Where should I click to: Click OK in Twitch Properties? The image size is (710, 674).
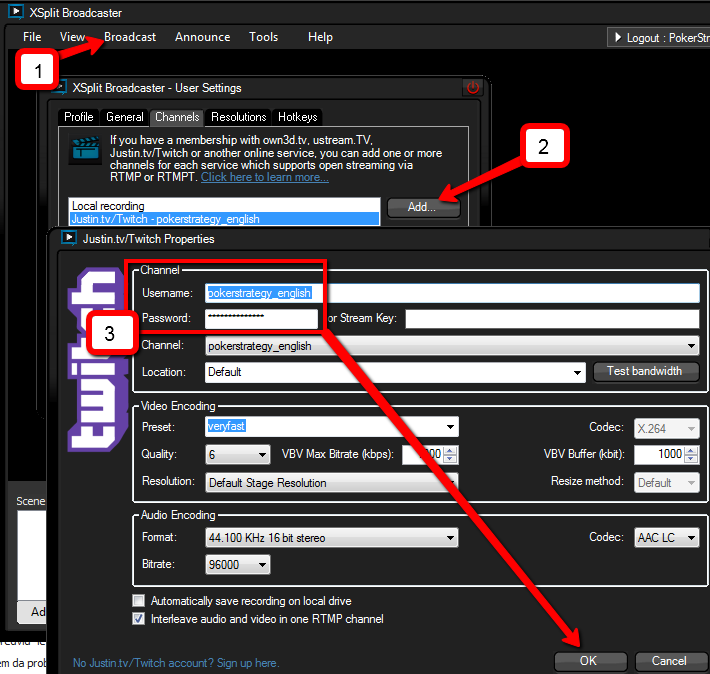tap(590, 661)
